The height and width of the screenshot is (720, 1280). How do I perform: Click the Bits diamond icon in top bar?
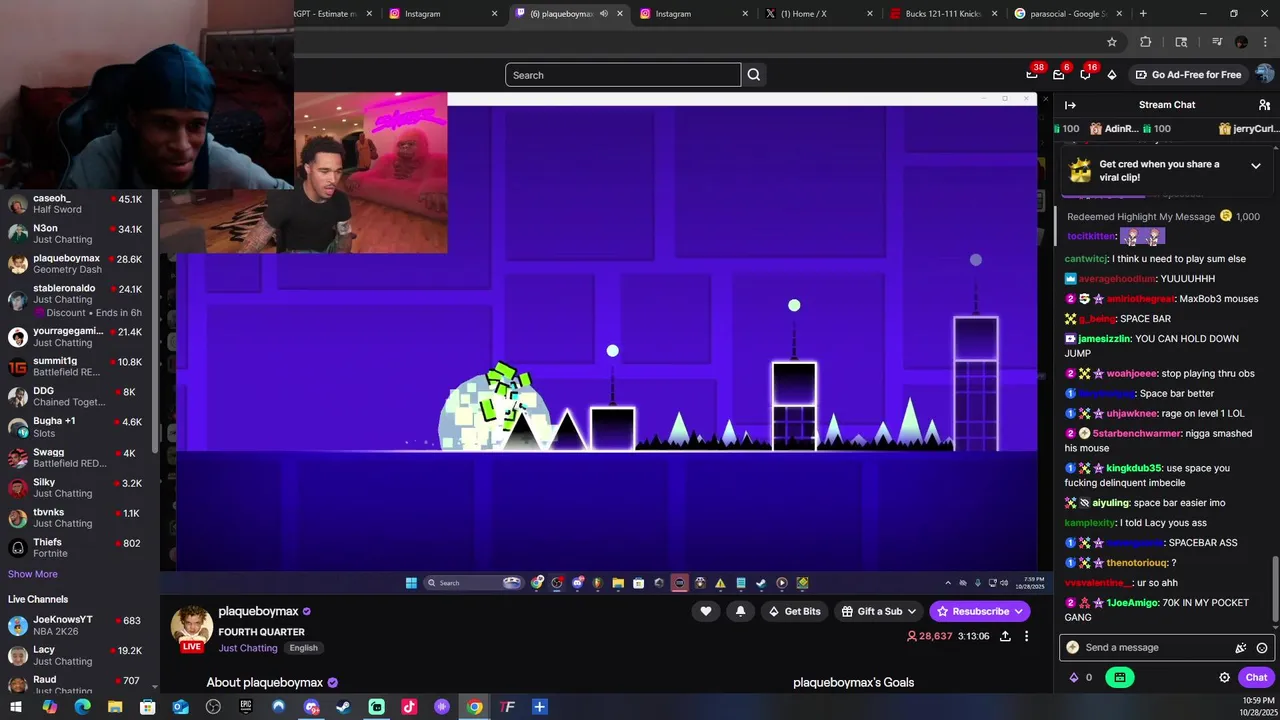pos(1112,74)
